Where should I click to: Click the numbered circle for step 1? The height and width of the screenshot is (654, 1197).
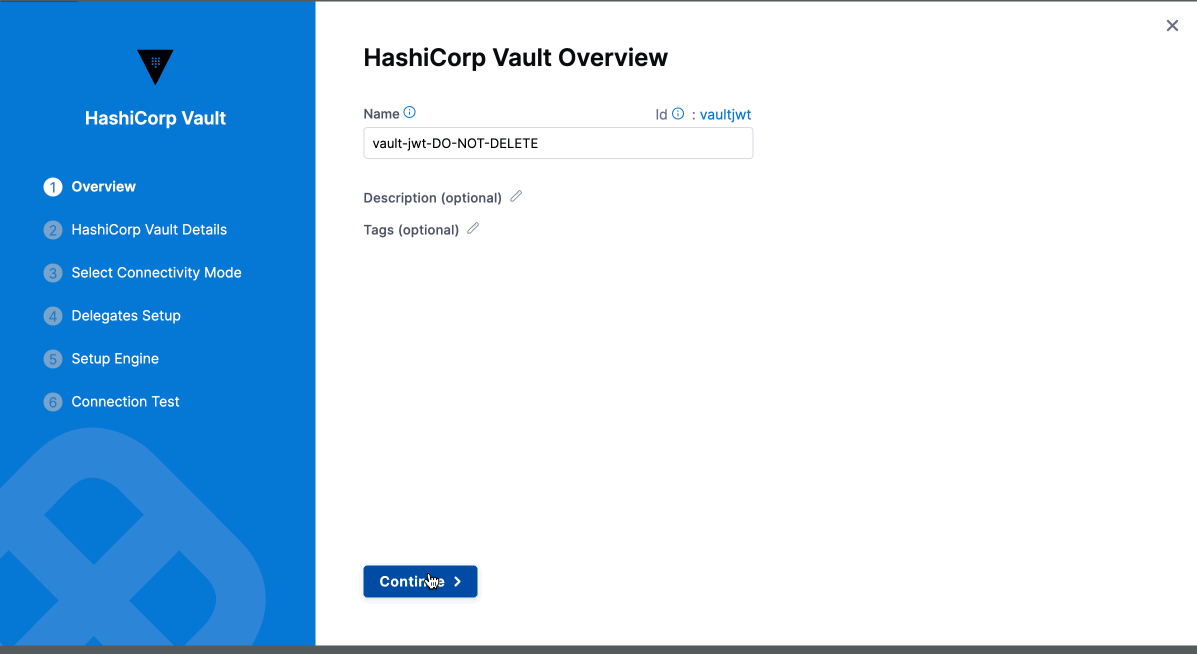coord(52,186)
